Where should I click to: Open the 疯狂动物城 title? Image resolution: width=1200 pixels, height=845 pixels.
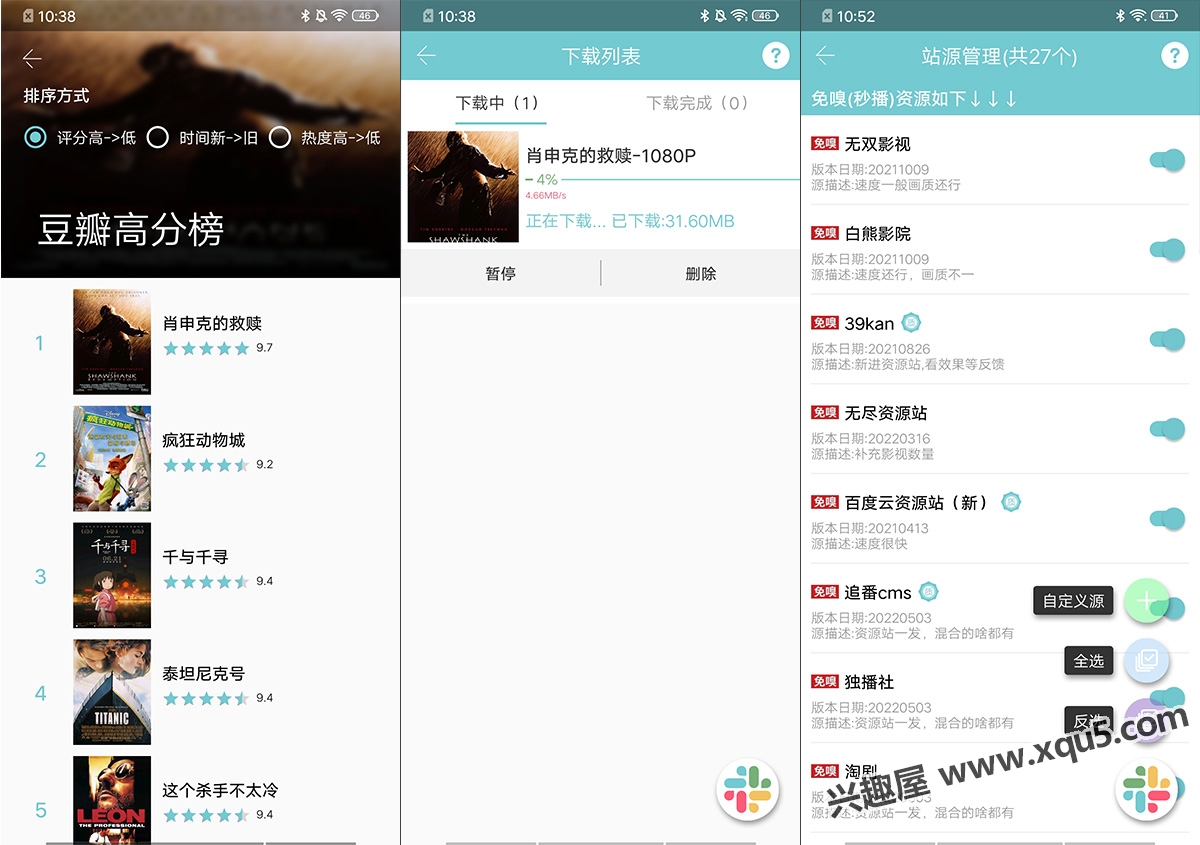(204, 440)
